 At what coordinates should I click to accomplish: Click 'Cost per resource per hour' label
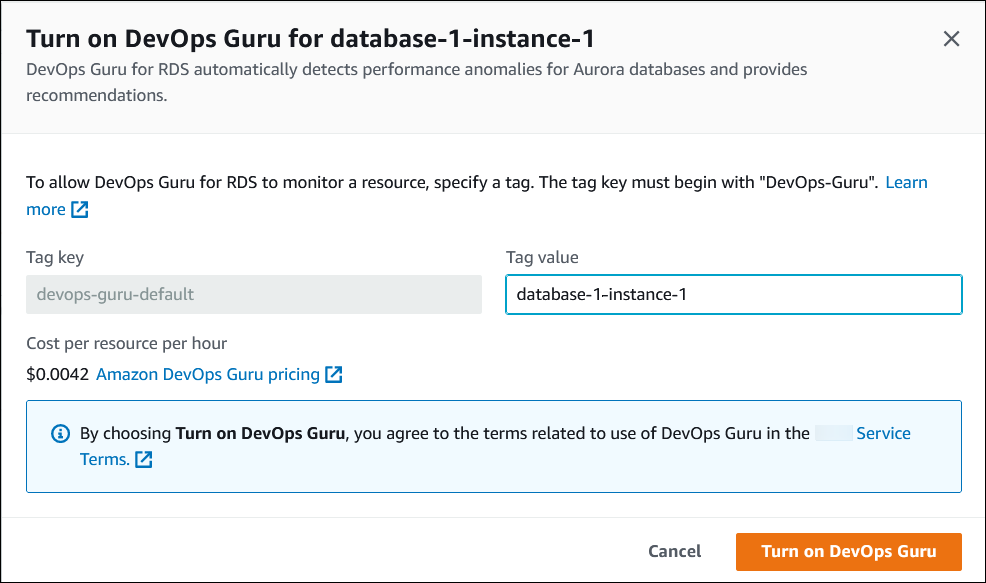(x=126, y=344)
